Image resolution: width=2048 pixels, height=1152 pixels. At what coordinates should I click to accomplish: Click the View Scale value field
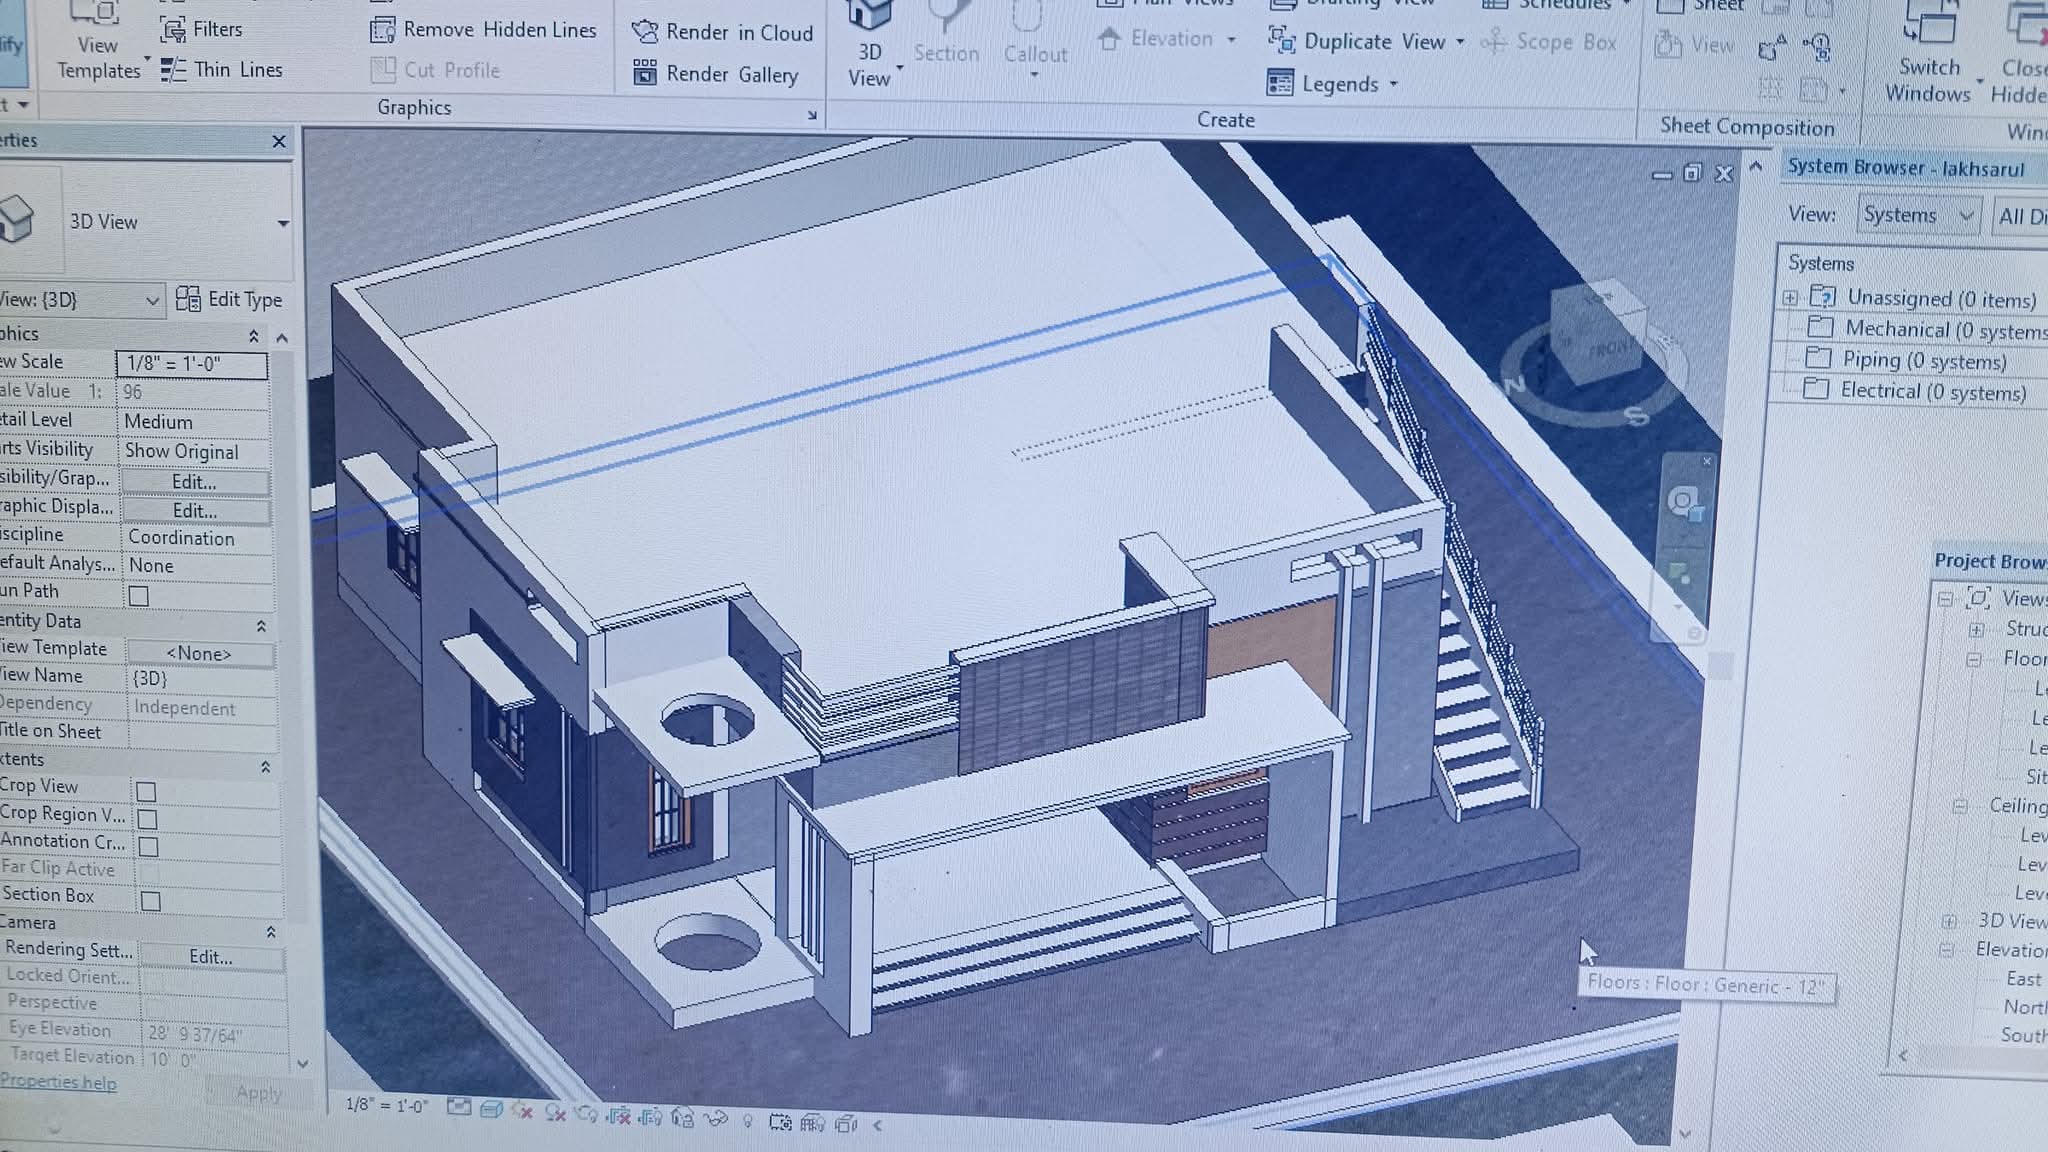192,364
